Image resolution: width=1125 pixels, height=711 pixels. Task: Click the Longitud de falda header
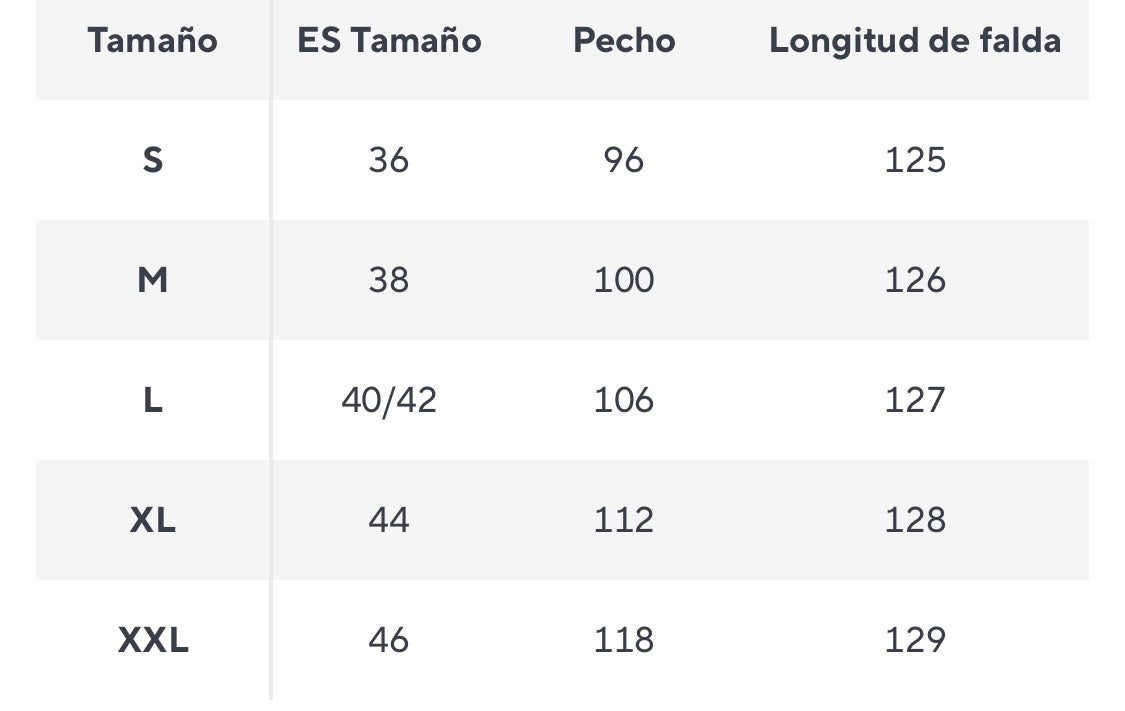coord(915,41)
